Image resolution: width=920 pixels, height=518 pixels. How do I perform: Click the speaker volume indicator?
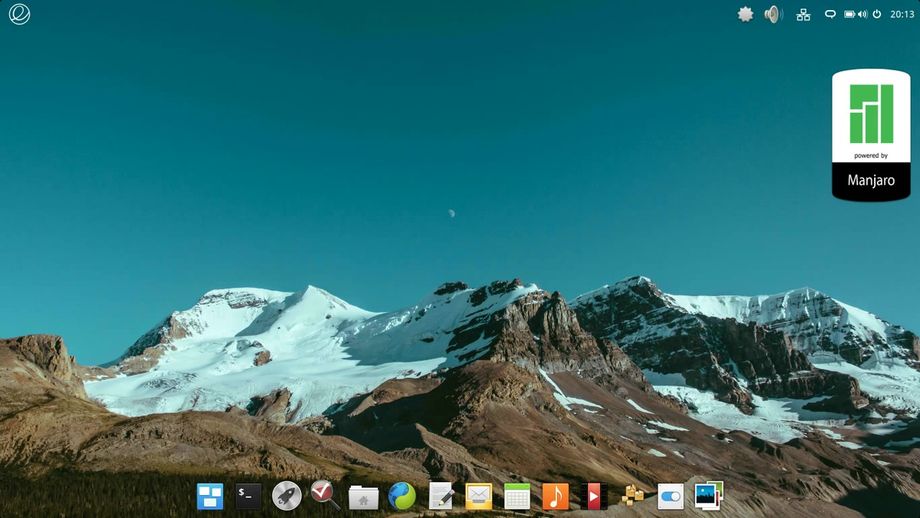tap(772, 14)
